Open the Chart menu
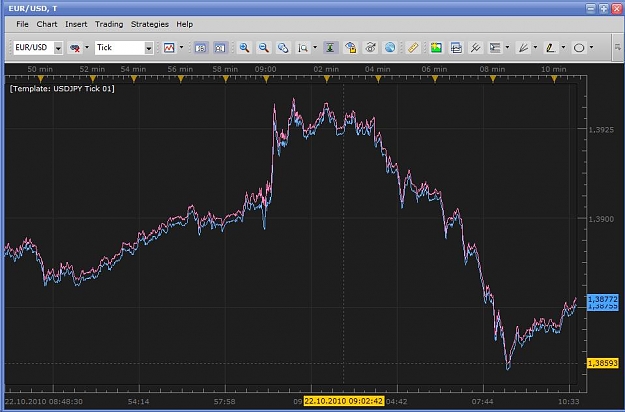Image resolution: width=625 pixels, height=412 pixels. click(47, 24)
